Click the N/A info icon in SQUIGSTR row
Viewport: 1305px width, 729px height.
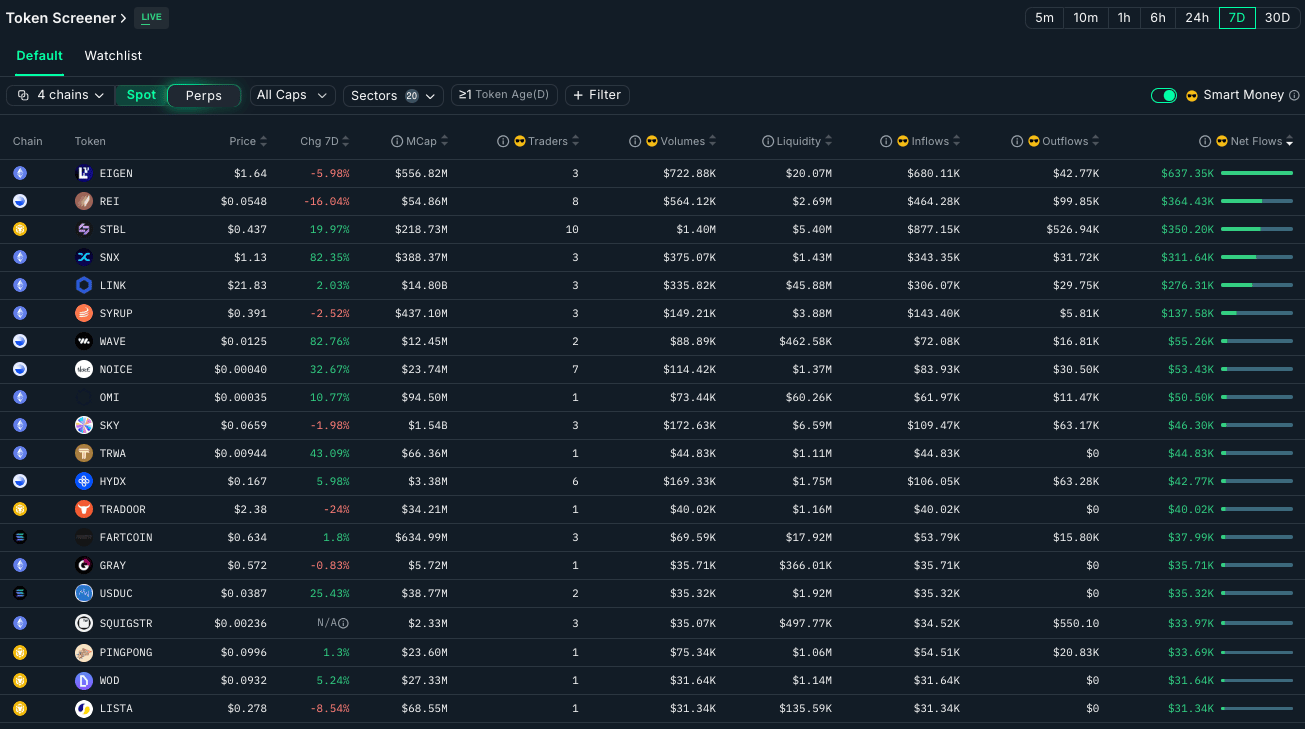click(343, 623)
